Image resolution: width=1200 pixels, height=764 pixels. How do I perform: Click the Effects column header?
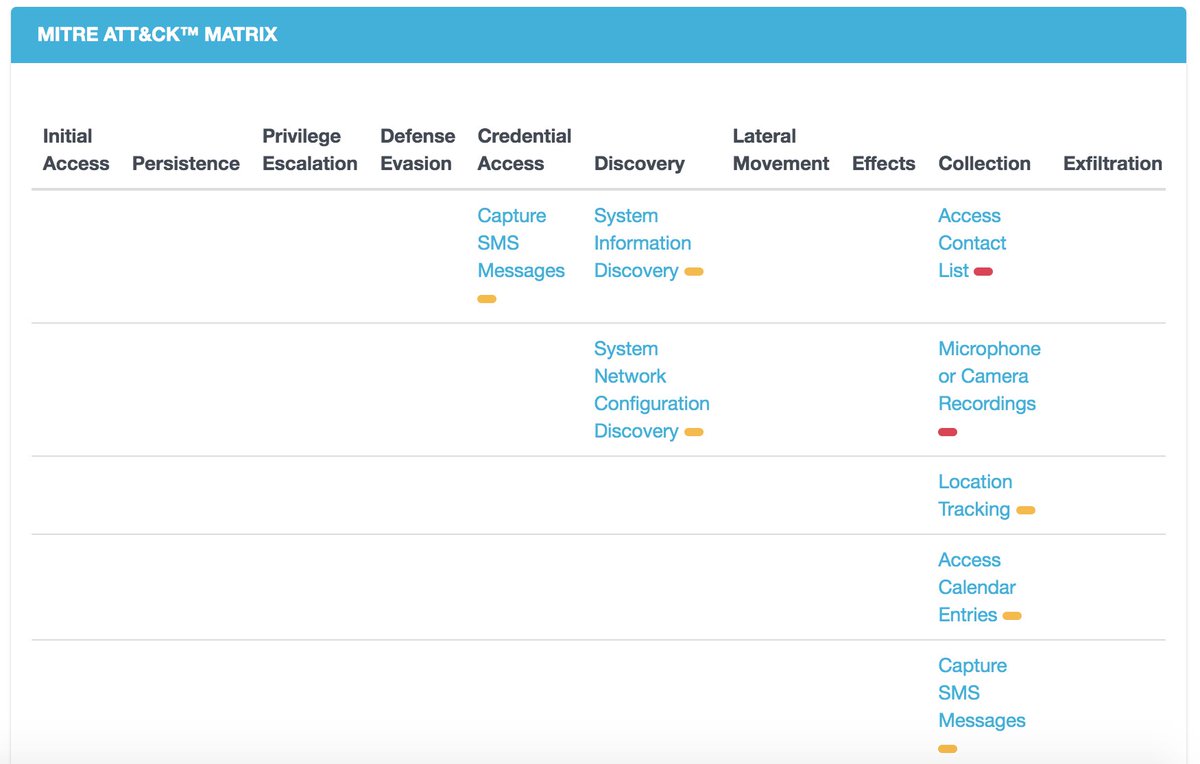pyautogui.click(x=884, y=163)
